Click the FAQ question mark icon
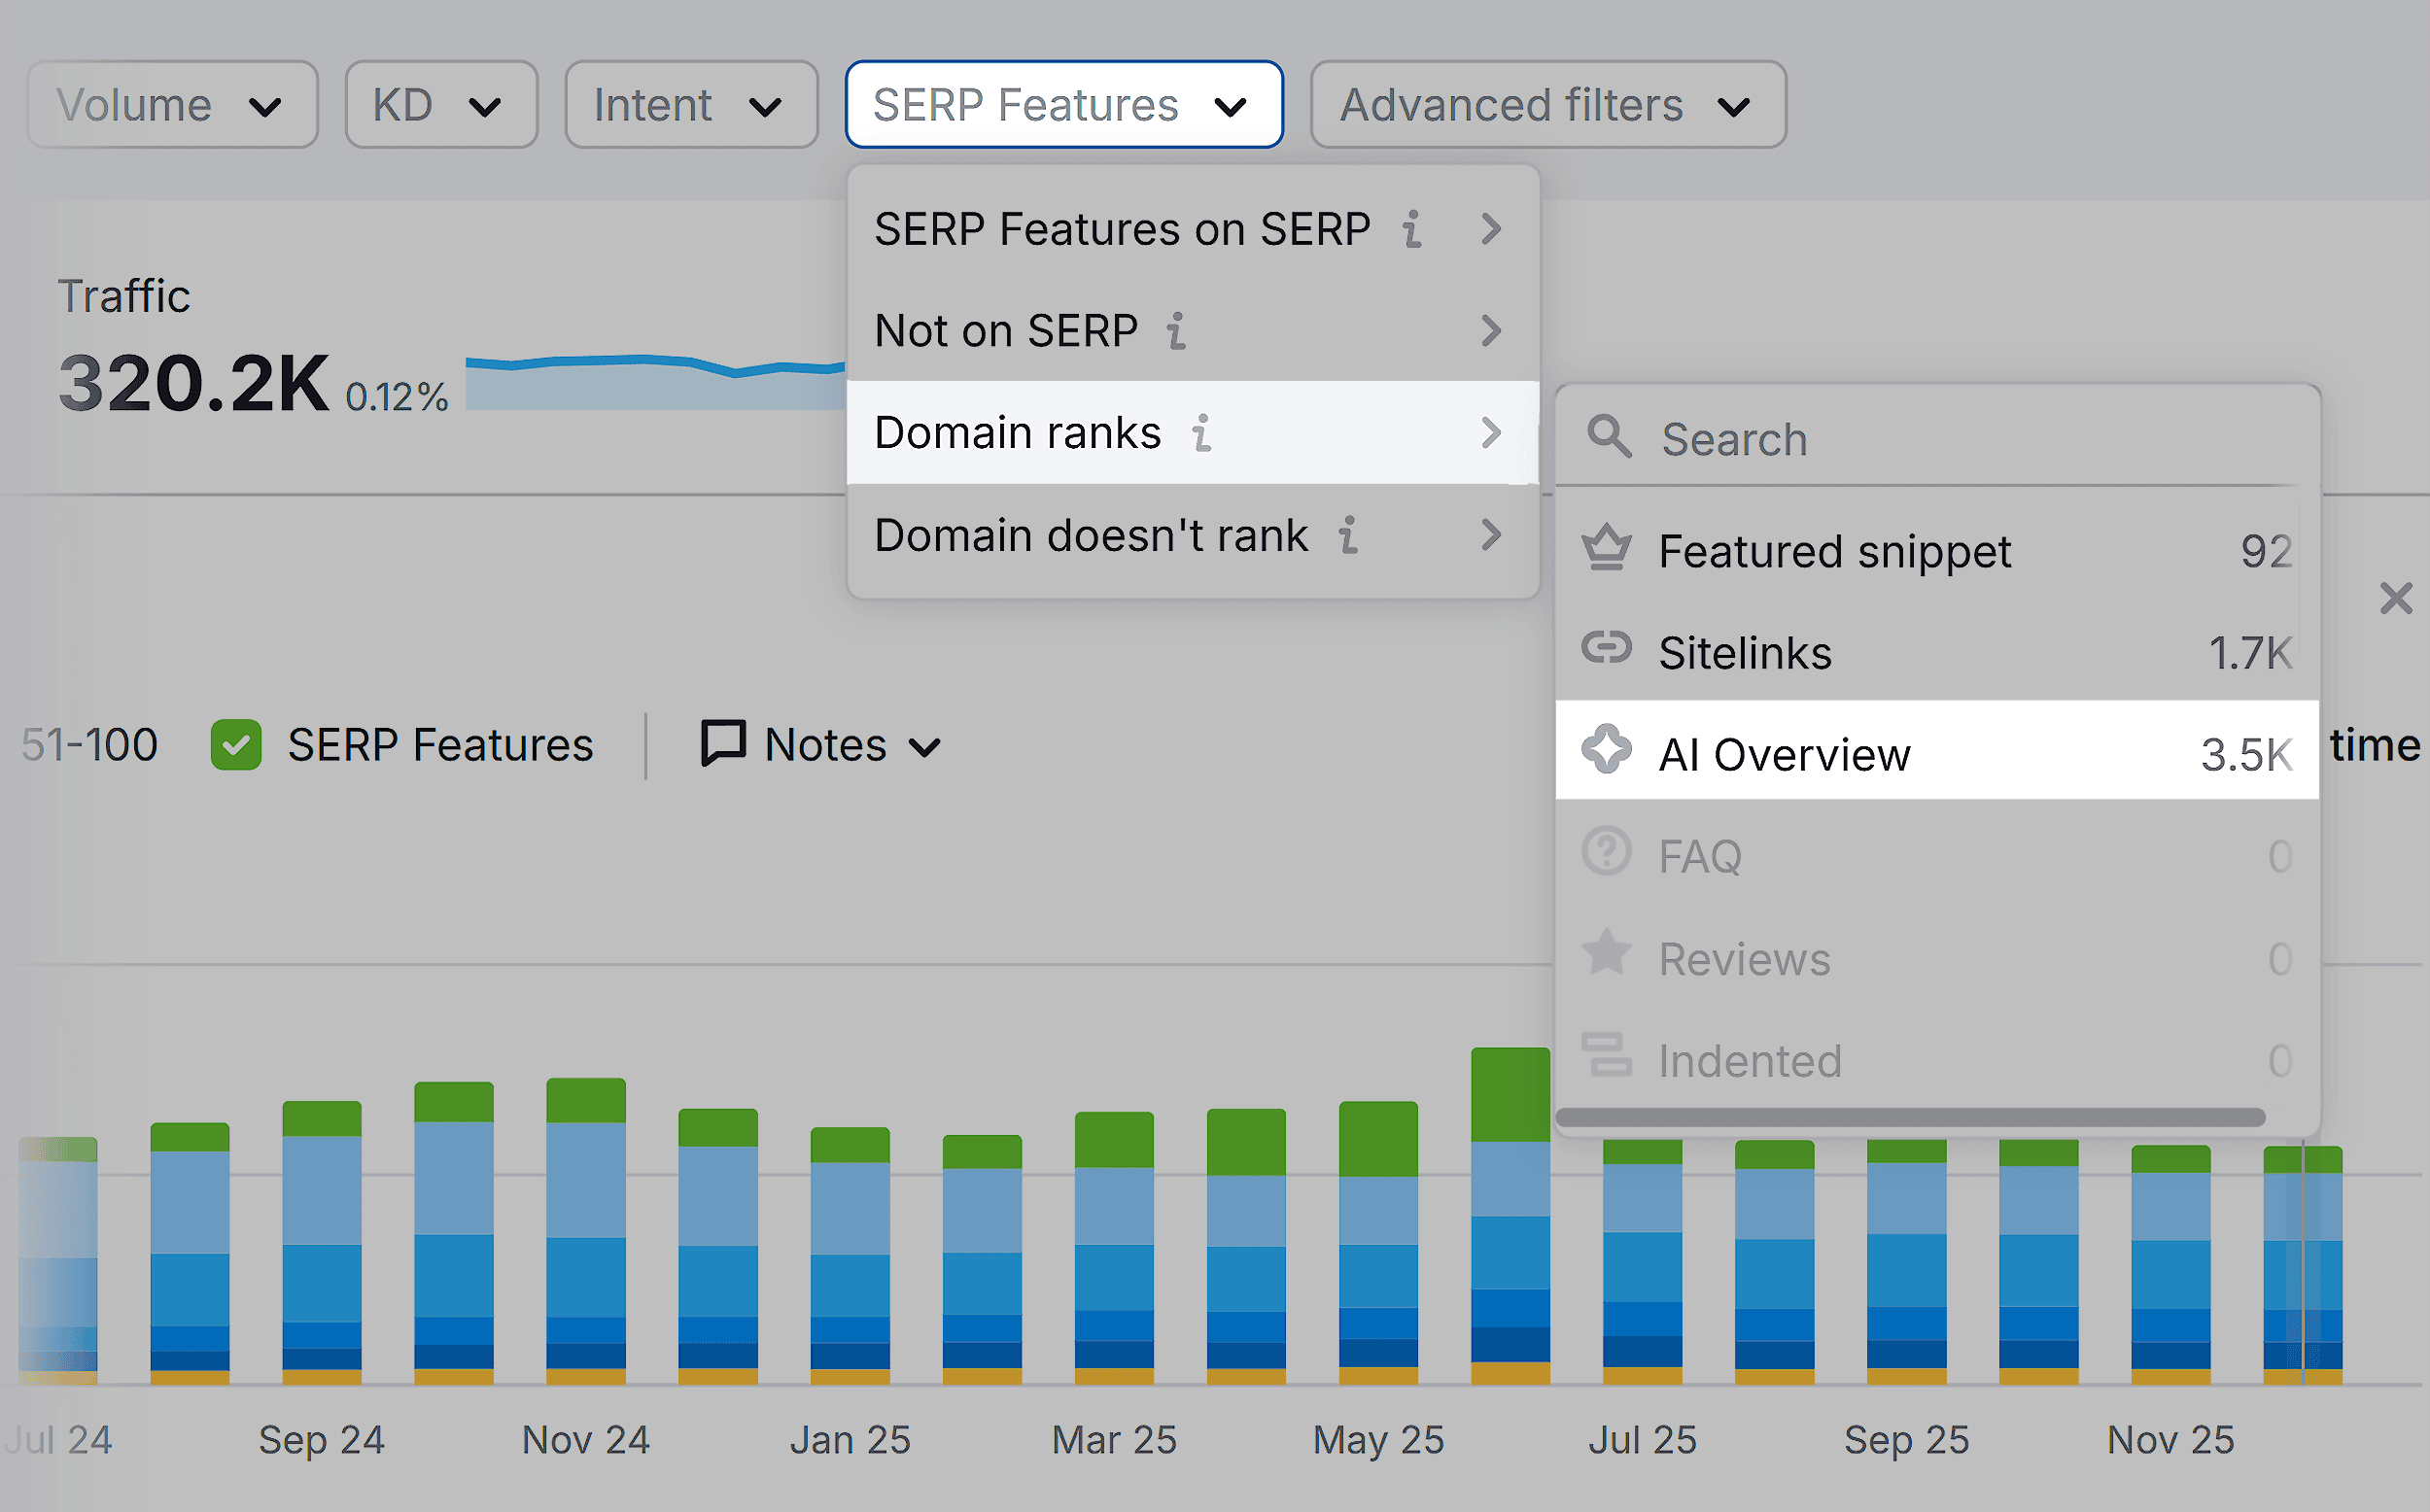 (x=1609, y=855)
